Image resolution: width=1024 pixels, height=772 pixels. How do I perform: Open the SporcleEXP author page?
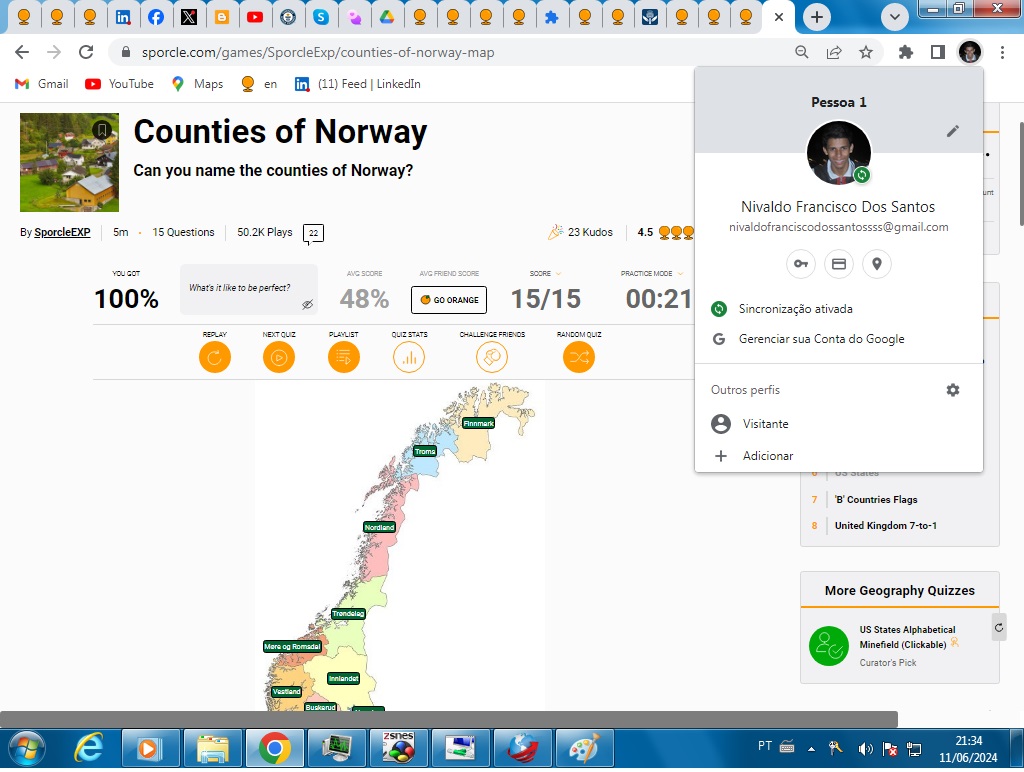(61, 232)
